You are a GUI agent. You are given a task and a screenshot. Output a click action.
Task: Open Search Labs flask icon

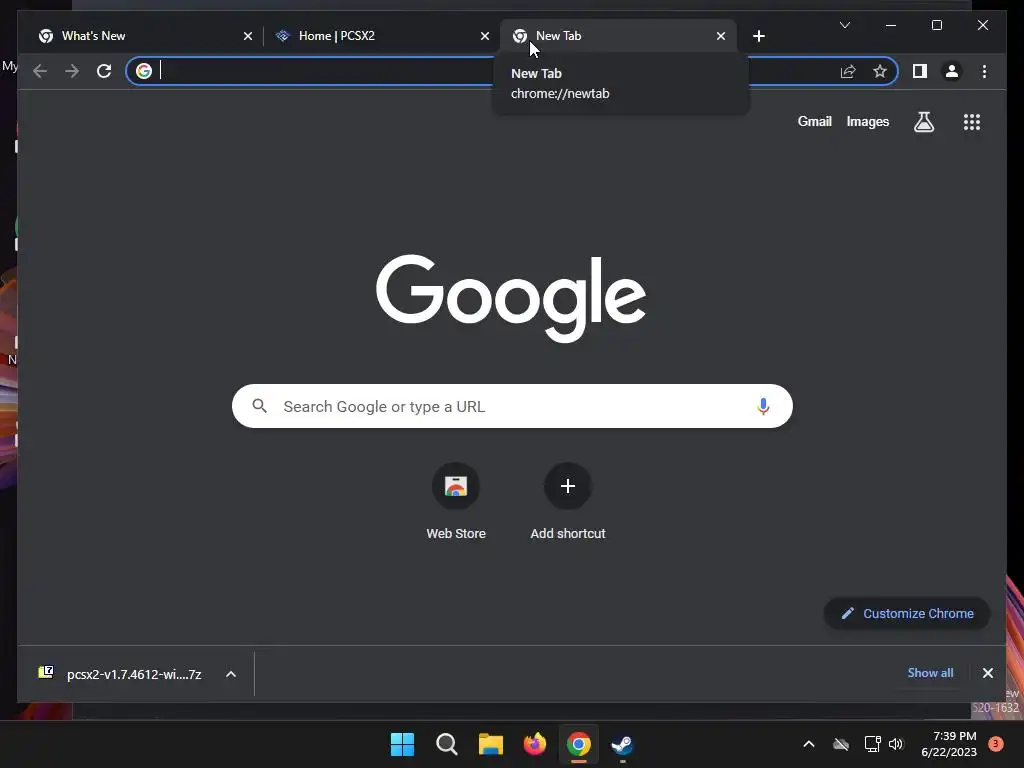923,121
